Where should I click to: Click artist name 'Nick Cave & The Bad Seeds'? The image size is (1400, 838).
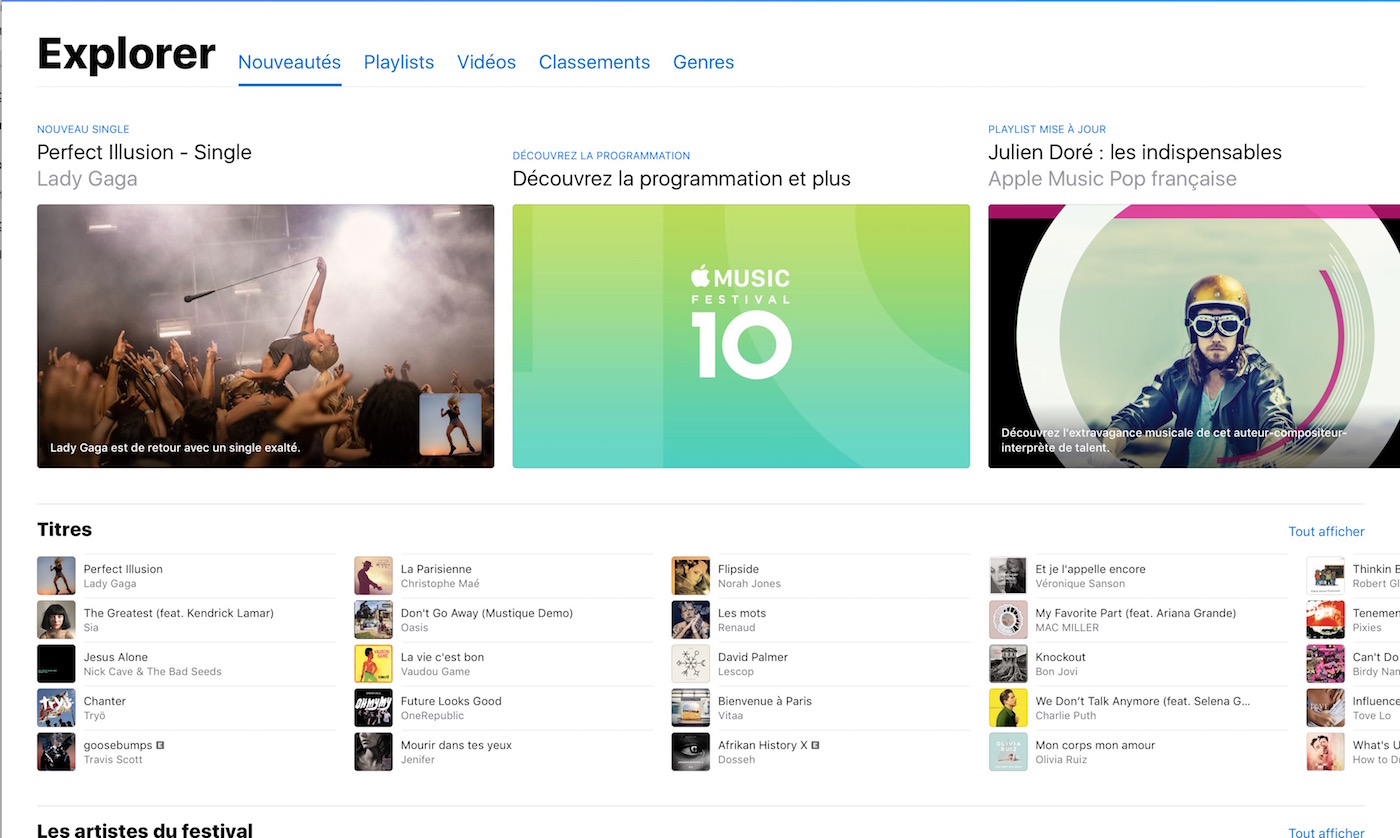[x=153, y=672]
